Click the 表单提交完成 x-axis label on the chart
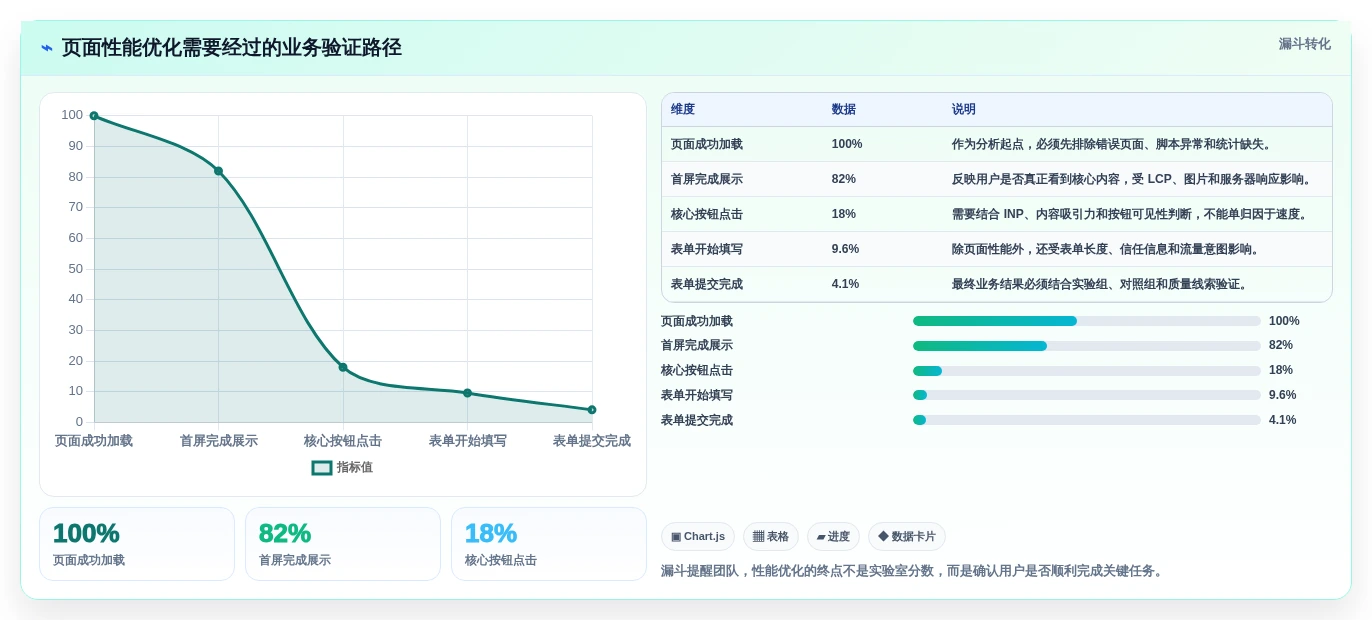This screenshot has width=1372, height=620. [592, 441]
